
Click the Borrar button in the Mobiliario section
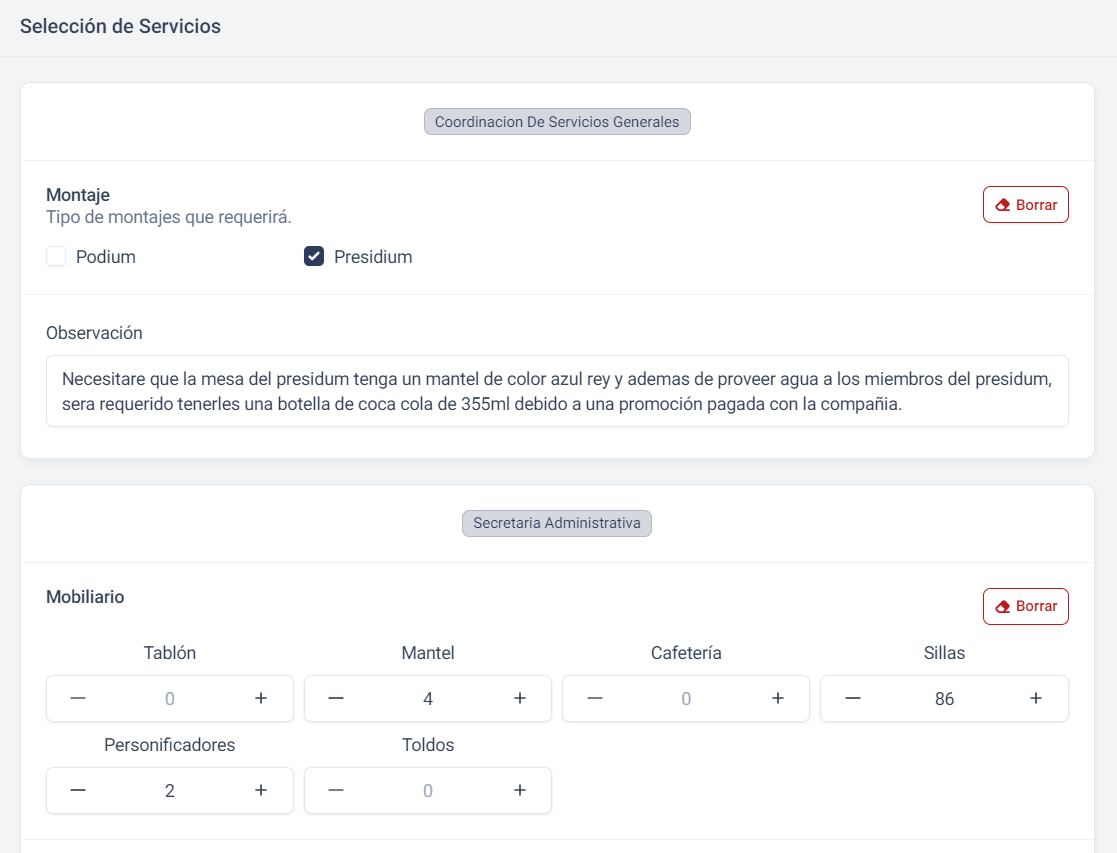1026,606
